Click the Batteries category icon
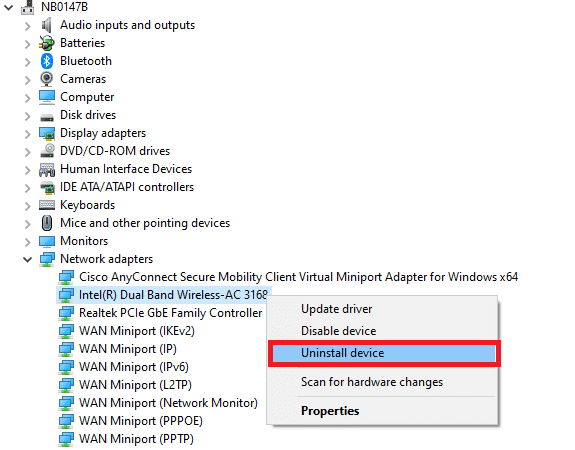Viewport: 575px width, 450px height. coord(47,43)
